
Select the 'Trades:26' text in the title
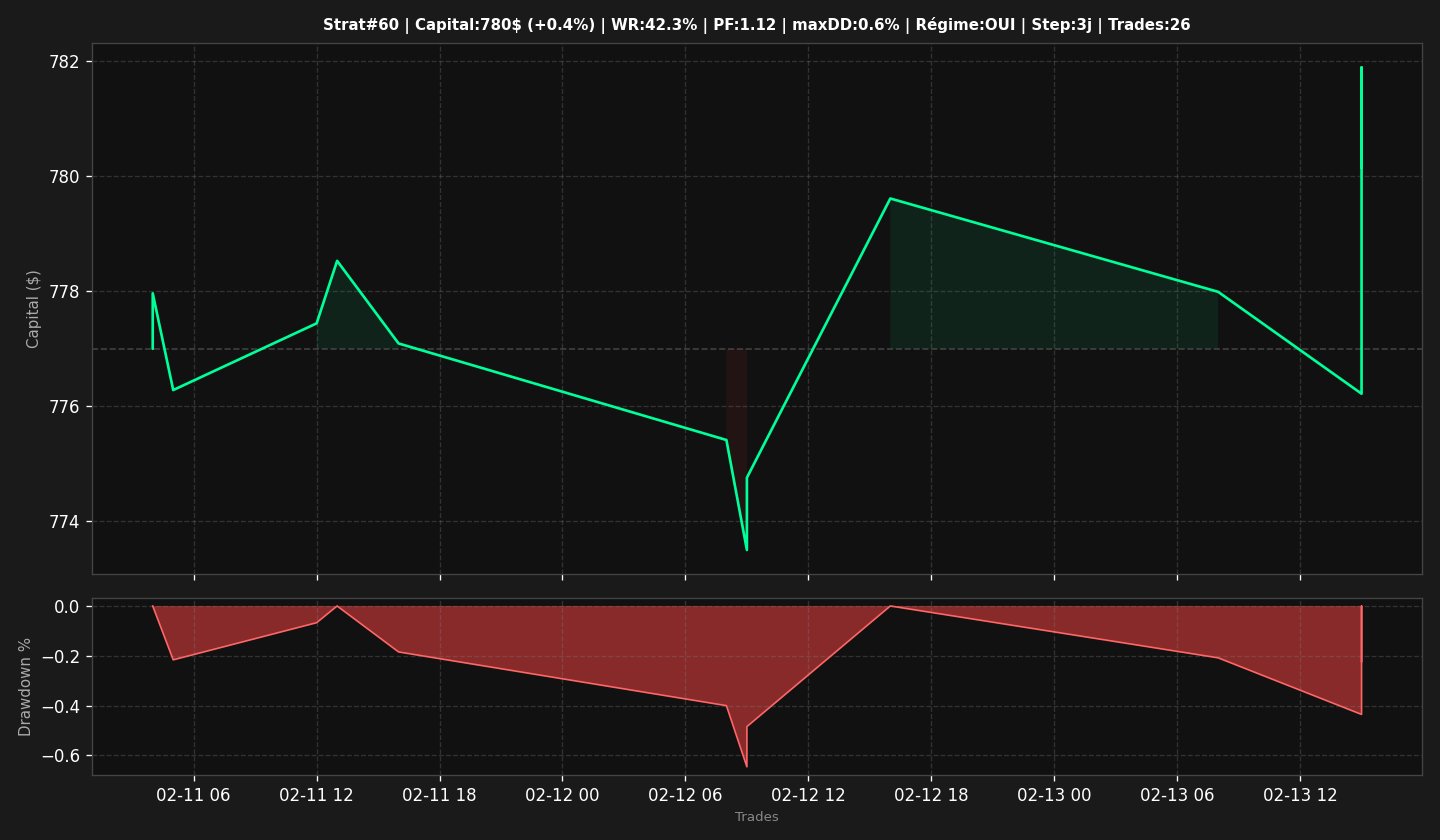[1149, 25]
